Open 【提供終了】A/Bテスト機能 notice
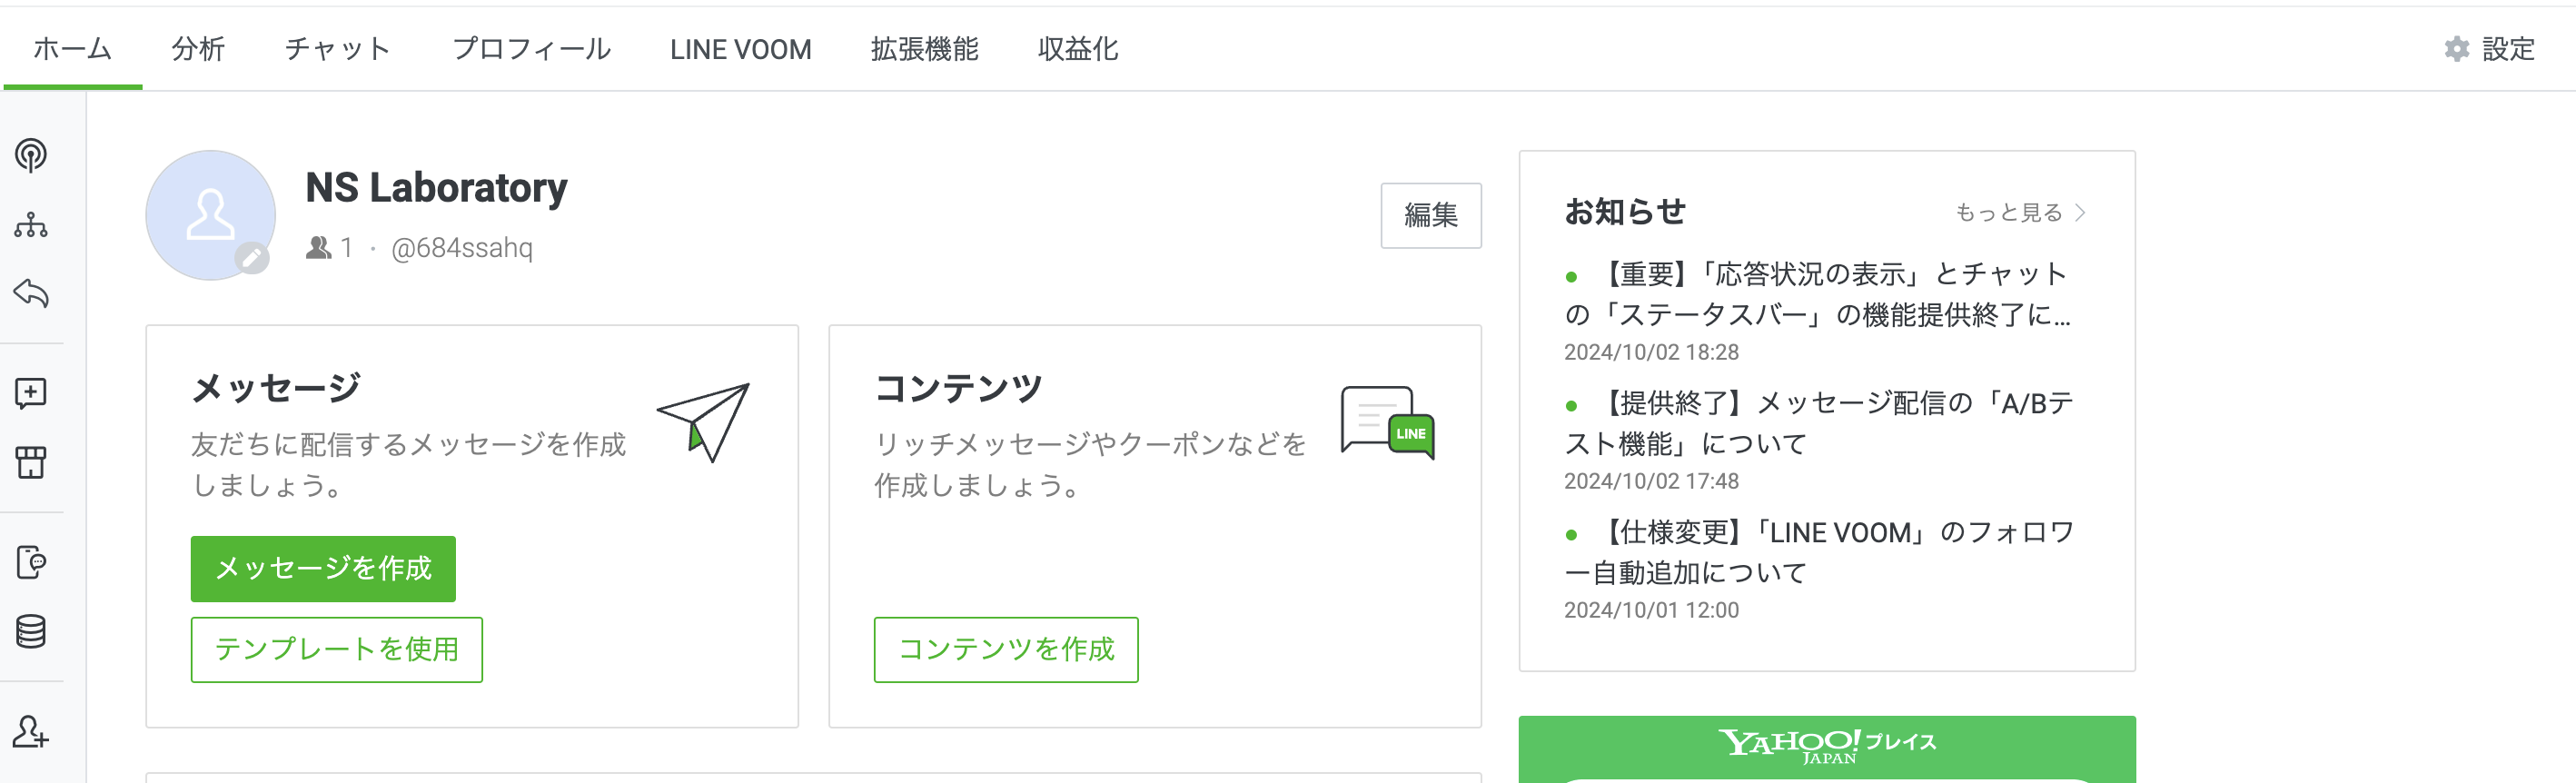This screenshot has width=2576, height=783. [1820, 423]
